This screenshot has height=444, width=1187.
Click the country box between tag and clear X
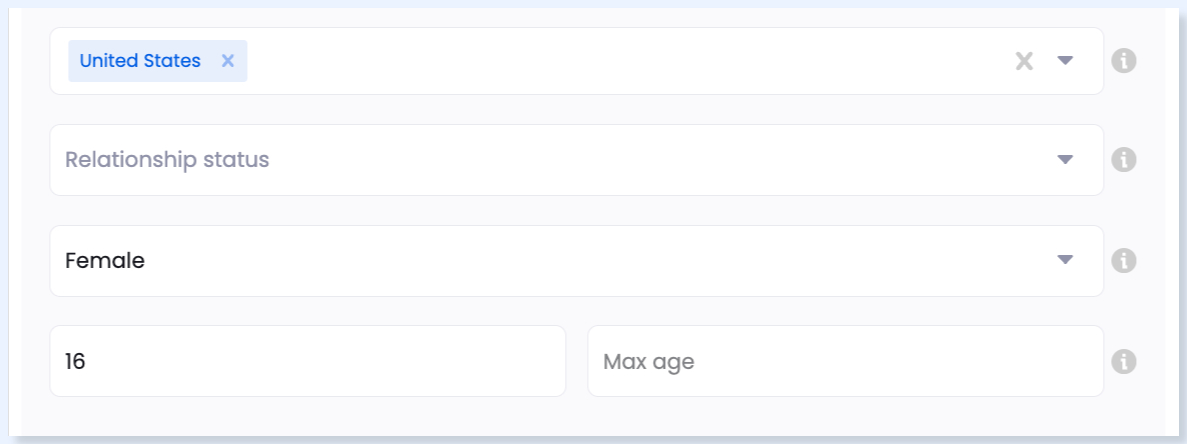(x=628, y=61)
